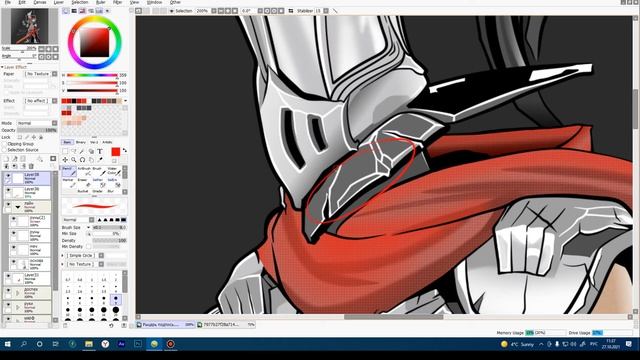Switch to the second open document tab
This screenshot has width=640, height=360.
point(226,324)
